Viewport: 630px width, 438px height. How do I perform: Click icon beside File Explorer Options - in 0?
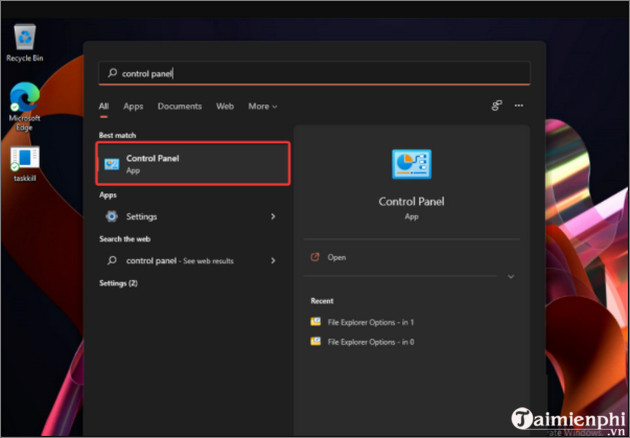coord(315,342)
